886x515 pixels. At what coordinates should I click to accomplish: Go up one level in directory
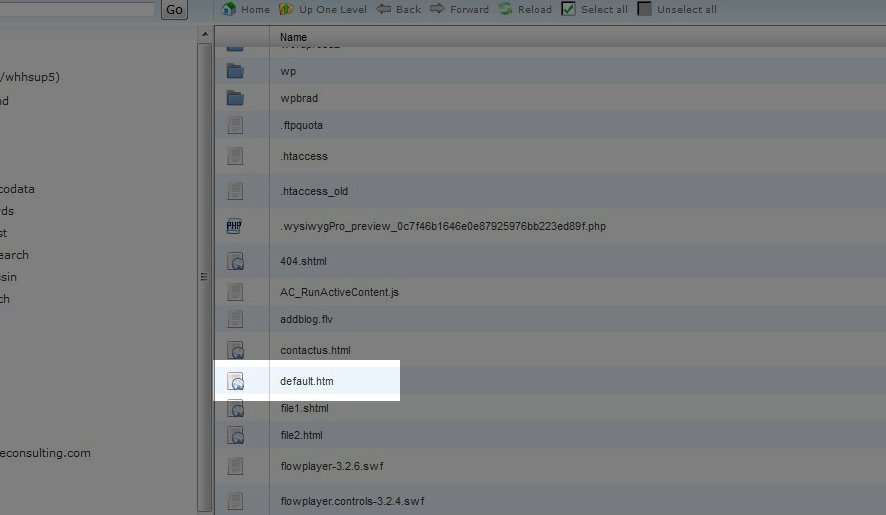click(287, 9)
